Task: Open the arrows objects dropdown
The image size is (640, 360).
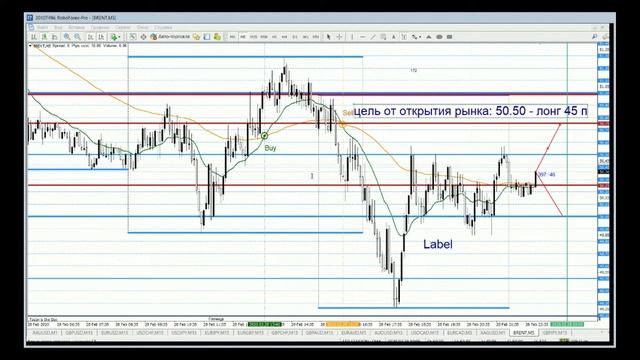Action: pyautogui.click(x=416, y=37)
